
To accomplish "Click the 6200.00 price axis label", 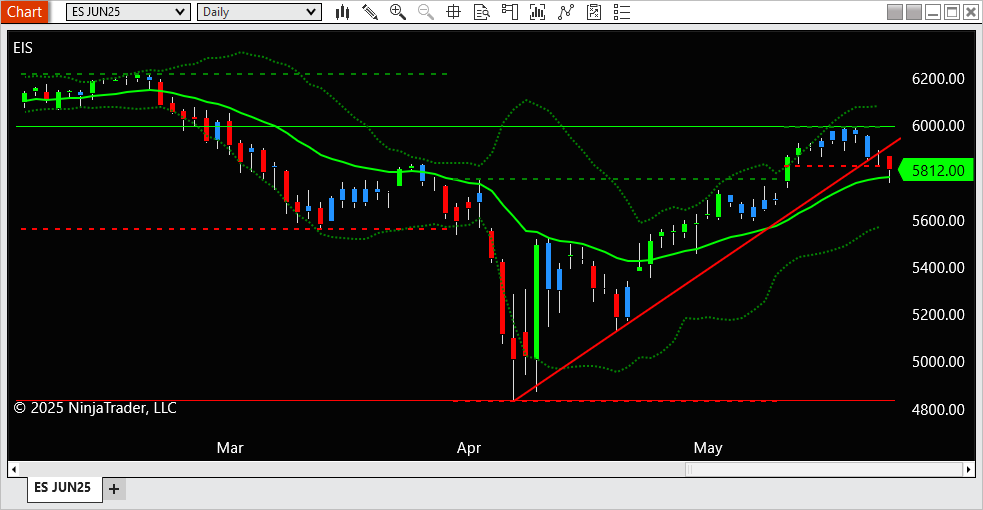I will pyautogui.click(x=938, y=79).
